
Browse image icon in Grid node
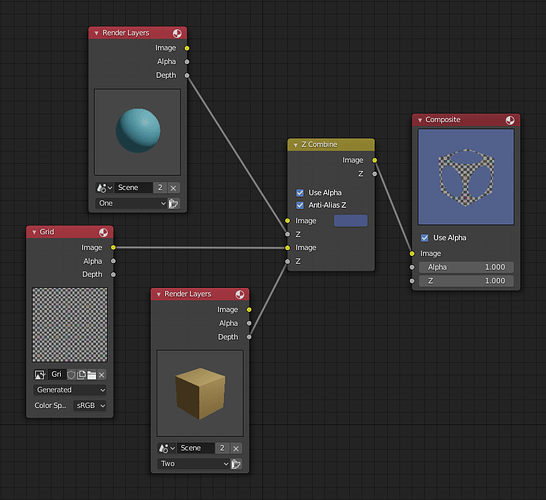pos(40,375)
